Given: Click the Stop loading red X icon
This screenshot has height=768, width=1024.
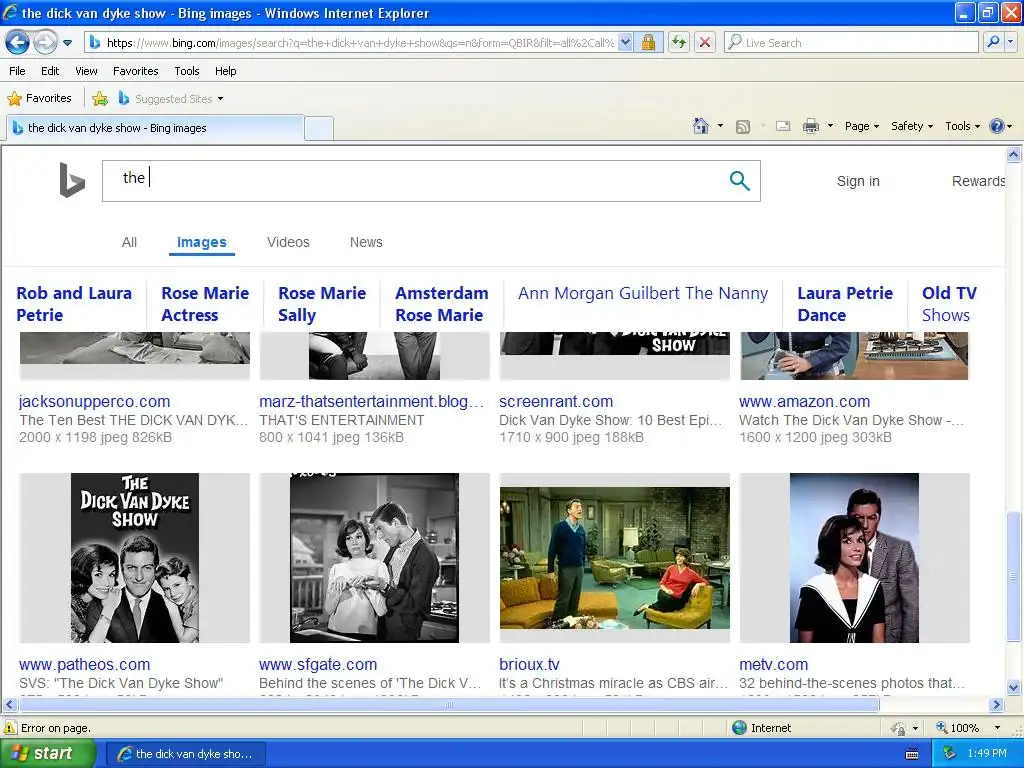Looking at the screenshot, I should click(x=705, y=42).
